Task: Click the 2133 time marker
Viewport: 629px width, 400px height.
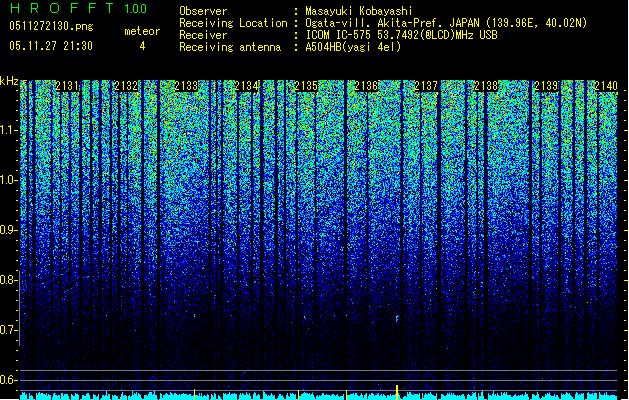Action: [186, 86]
